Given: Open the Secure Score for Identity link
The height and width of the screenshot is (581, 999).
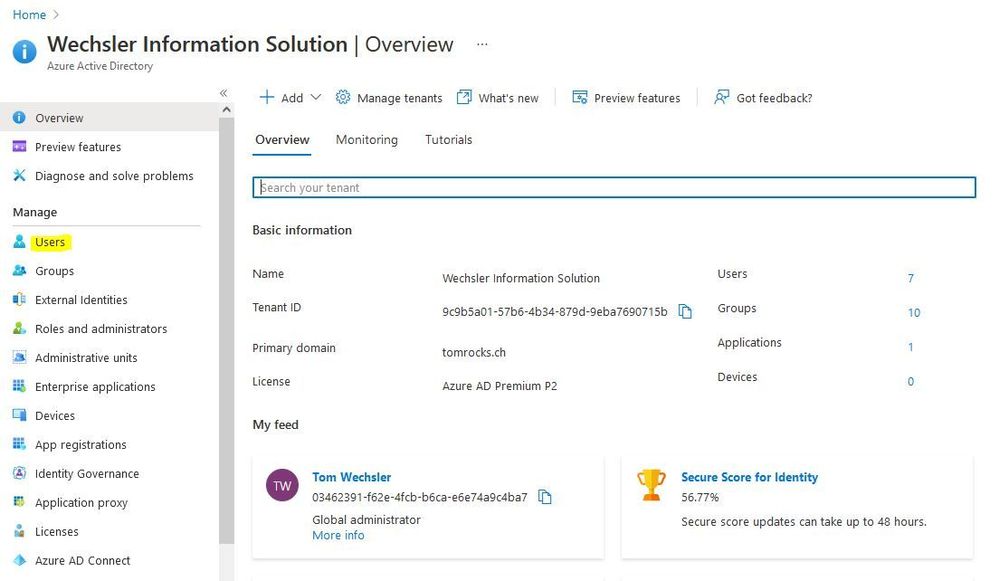Looking at the screenshot, I should [x=749, y=477].
